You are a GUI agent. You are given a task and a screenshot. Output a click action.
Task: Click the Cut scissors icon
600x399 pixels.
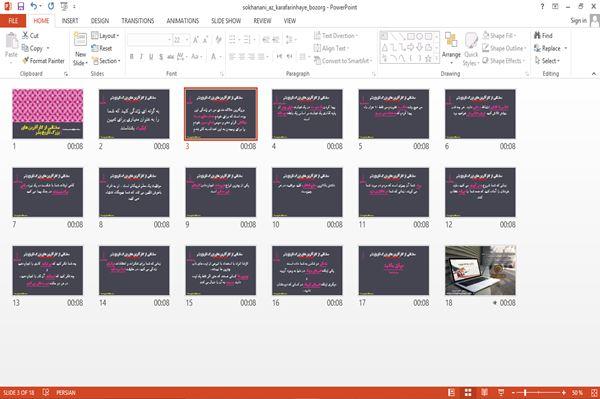coord(25,36)
